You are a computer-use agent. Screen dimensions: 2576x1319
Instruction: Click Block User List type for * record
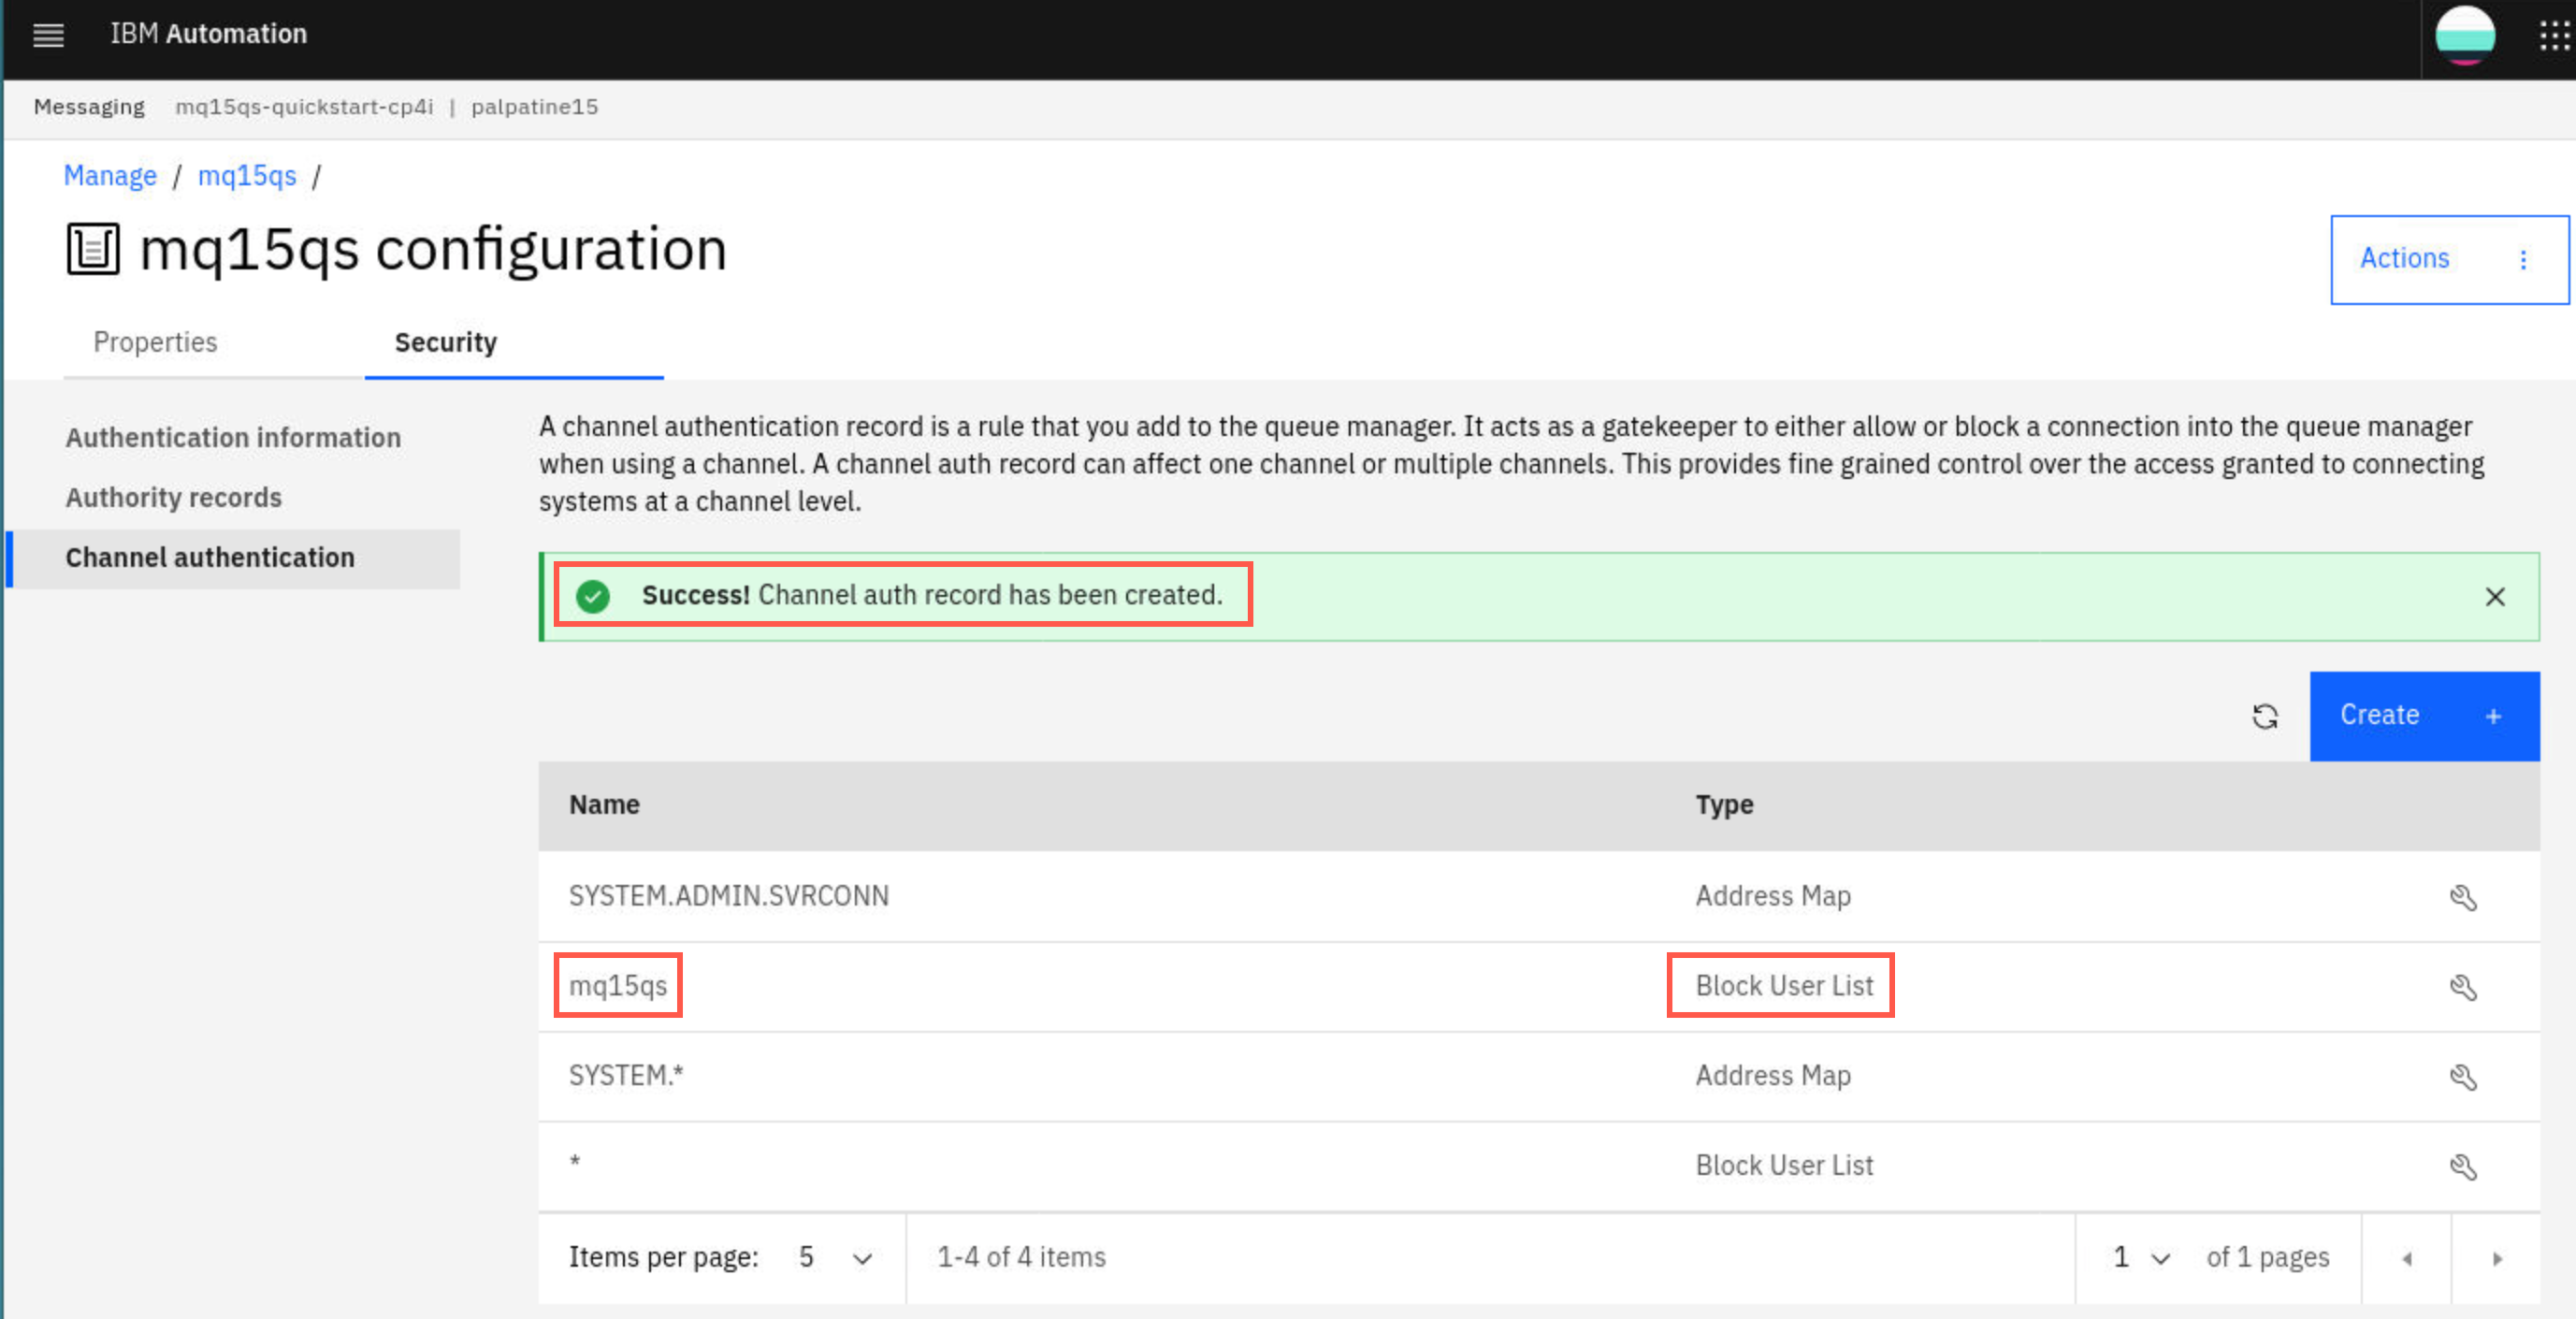(1785, 1166)
